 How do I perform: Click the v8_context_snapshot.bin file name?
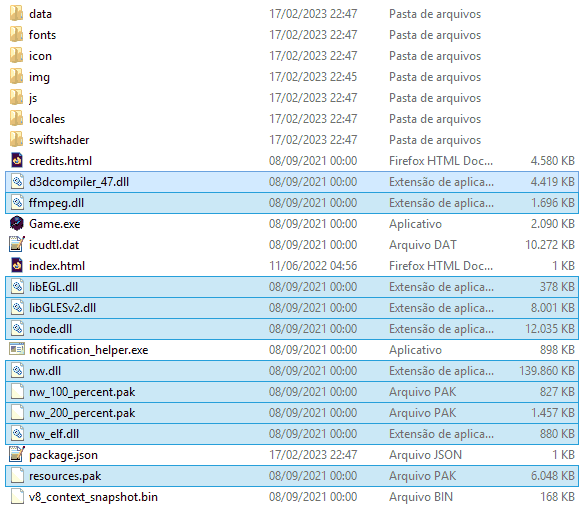tap(93, 497)
